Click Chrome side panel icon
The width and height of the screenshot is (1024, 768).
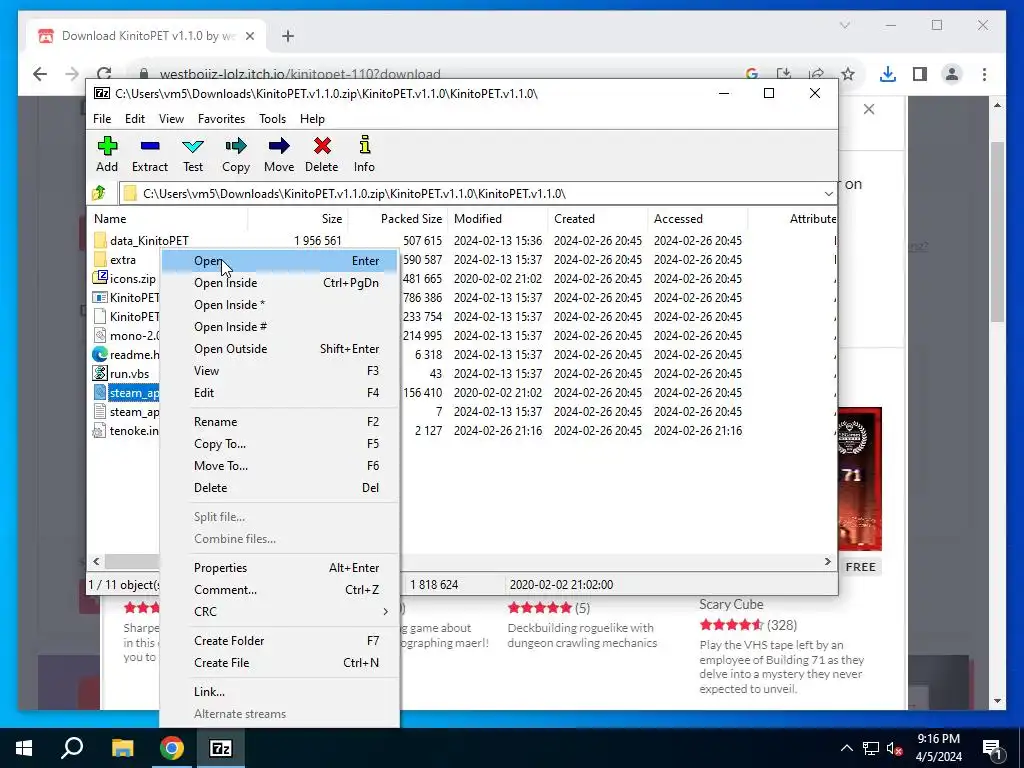pos(920,74)
